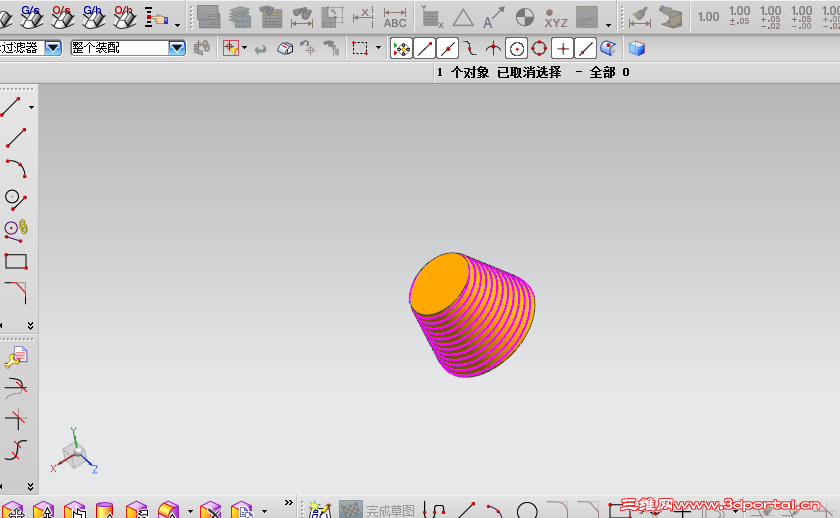
Task: Select the profile line tool in left toolbar
Action: pos(11,107)
